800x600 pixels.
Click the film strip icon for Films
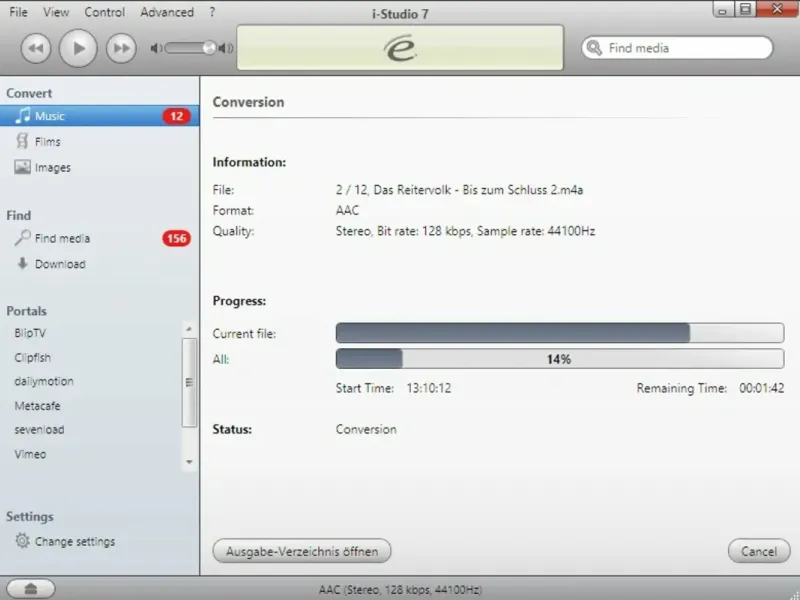[22, 141]
